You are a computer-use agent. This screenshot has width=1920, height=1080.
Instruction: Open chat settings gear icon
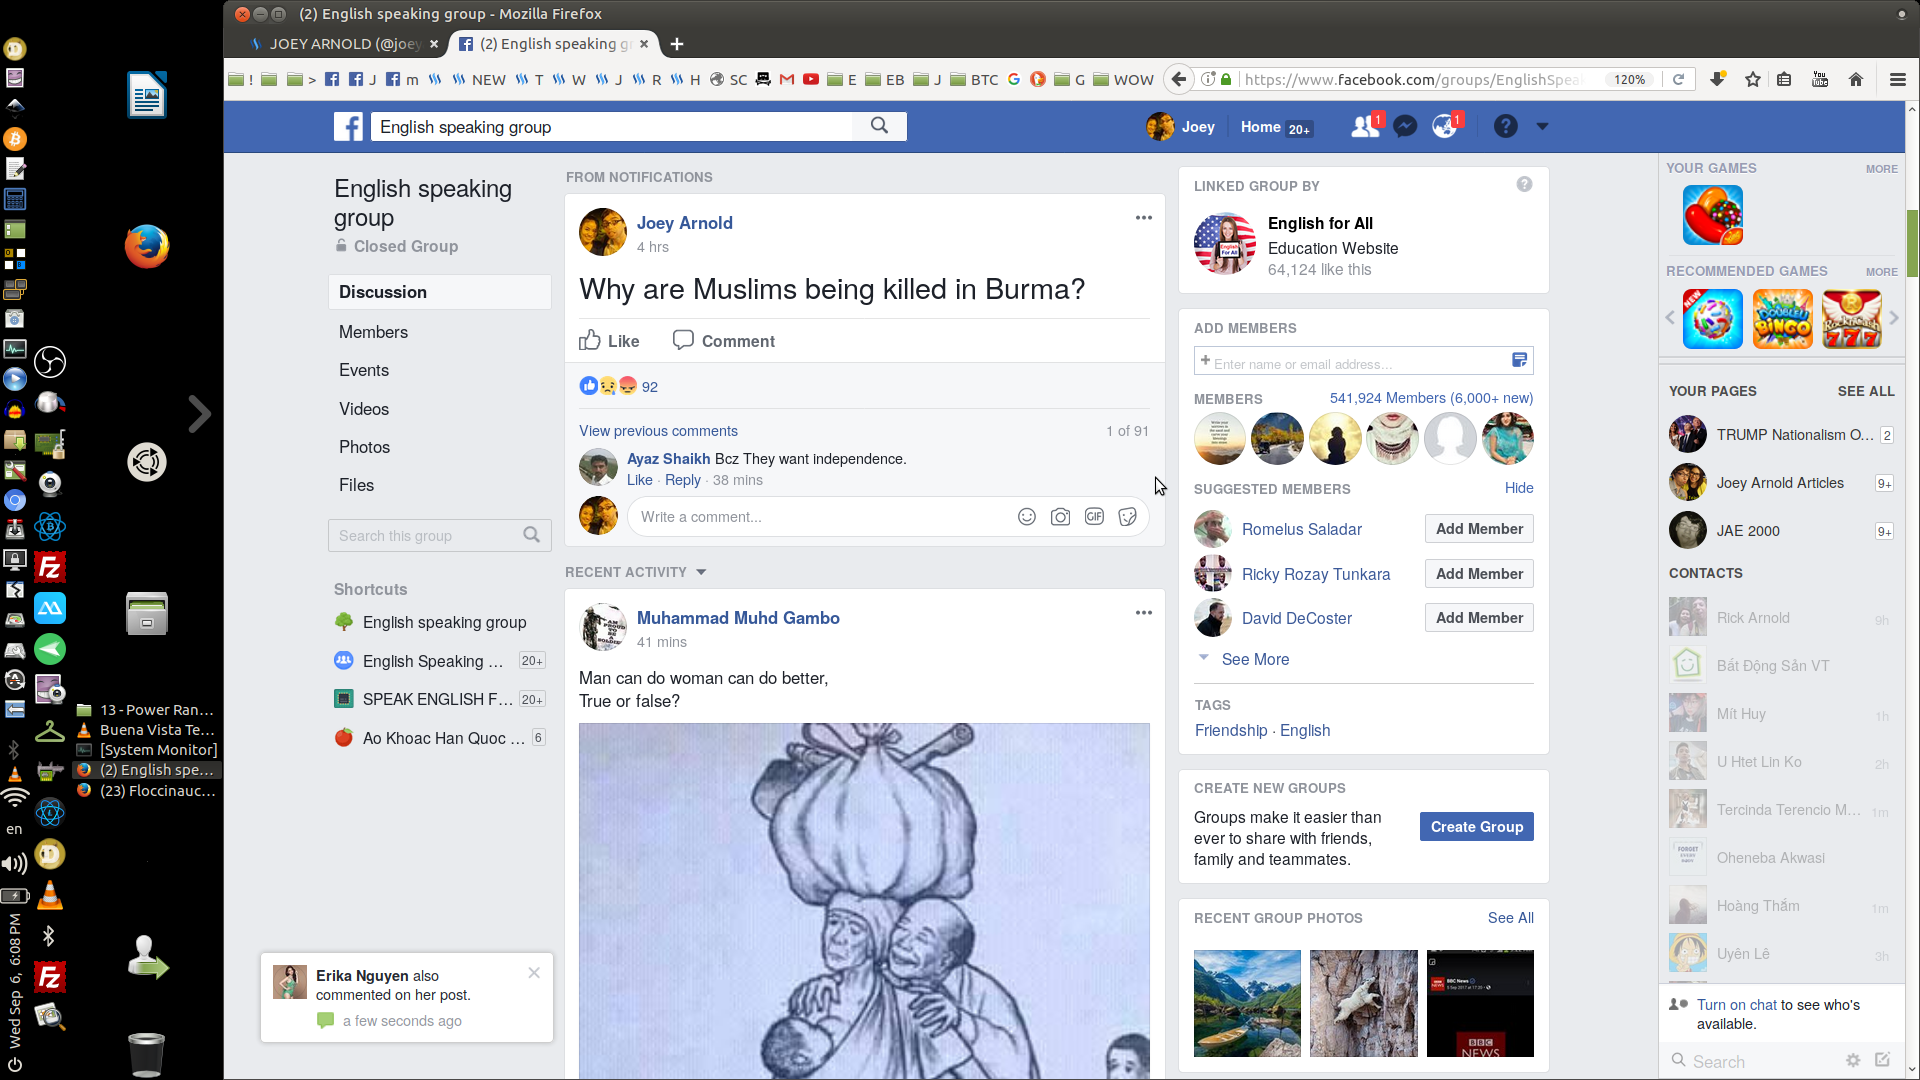coord(1853,1060)
